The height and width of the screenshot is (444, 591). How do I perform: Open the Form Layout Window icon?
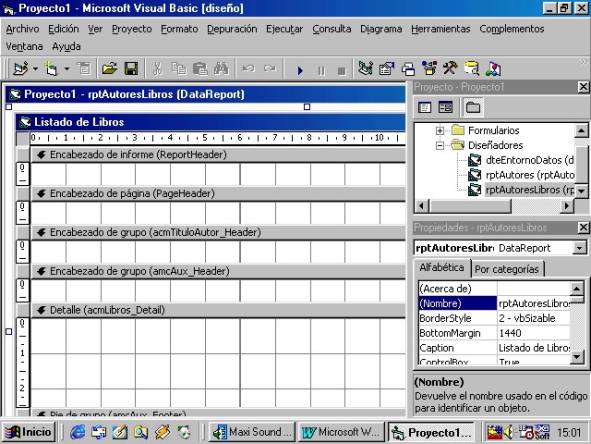pyautogui.click(x=408, y=69)
